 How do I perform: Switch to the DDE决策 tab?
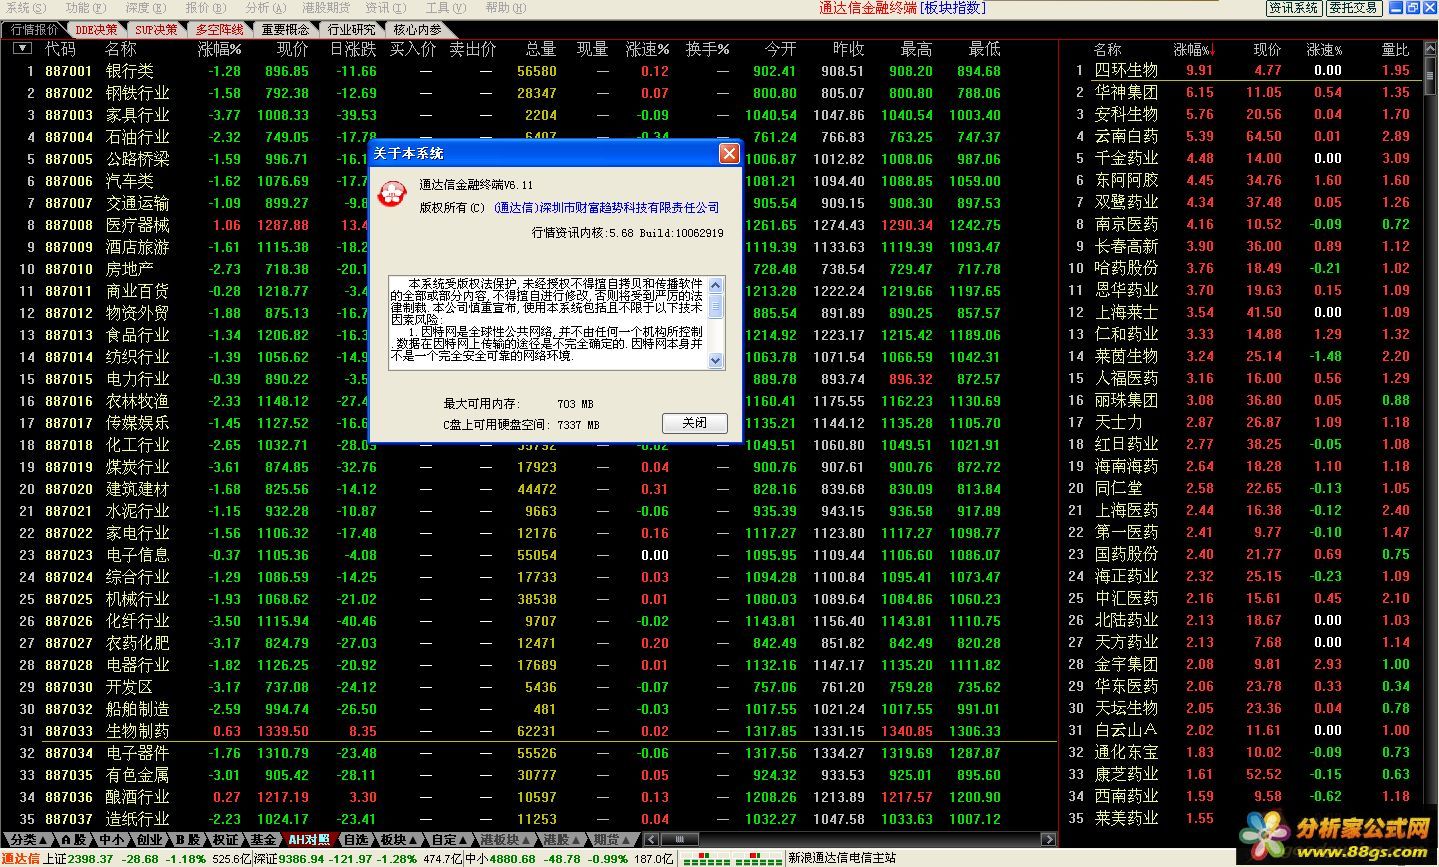pos(97,30)
